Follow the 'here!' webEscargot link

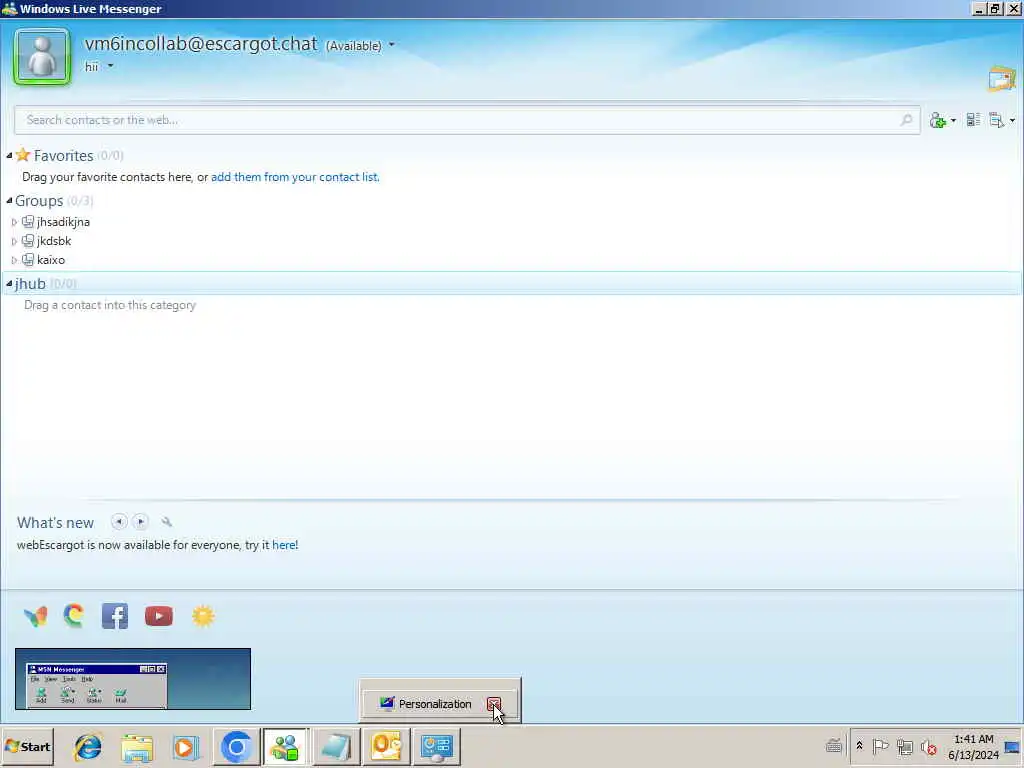tap(285, 545)
